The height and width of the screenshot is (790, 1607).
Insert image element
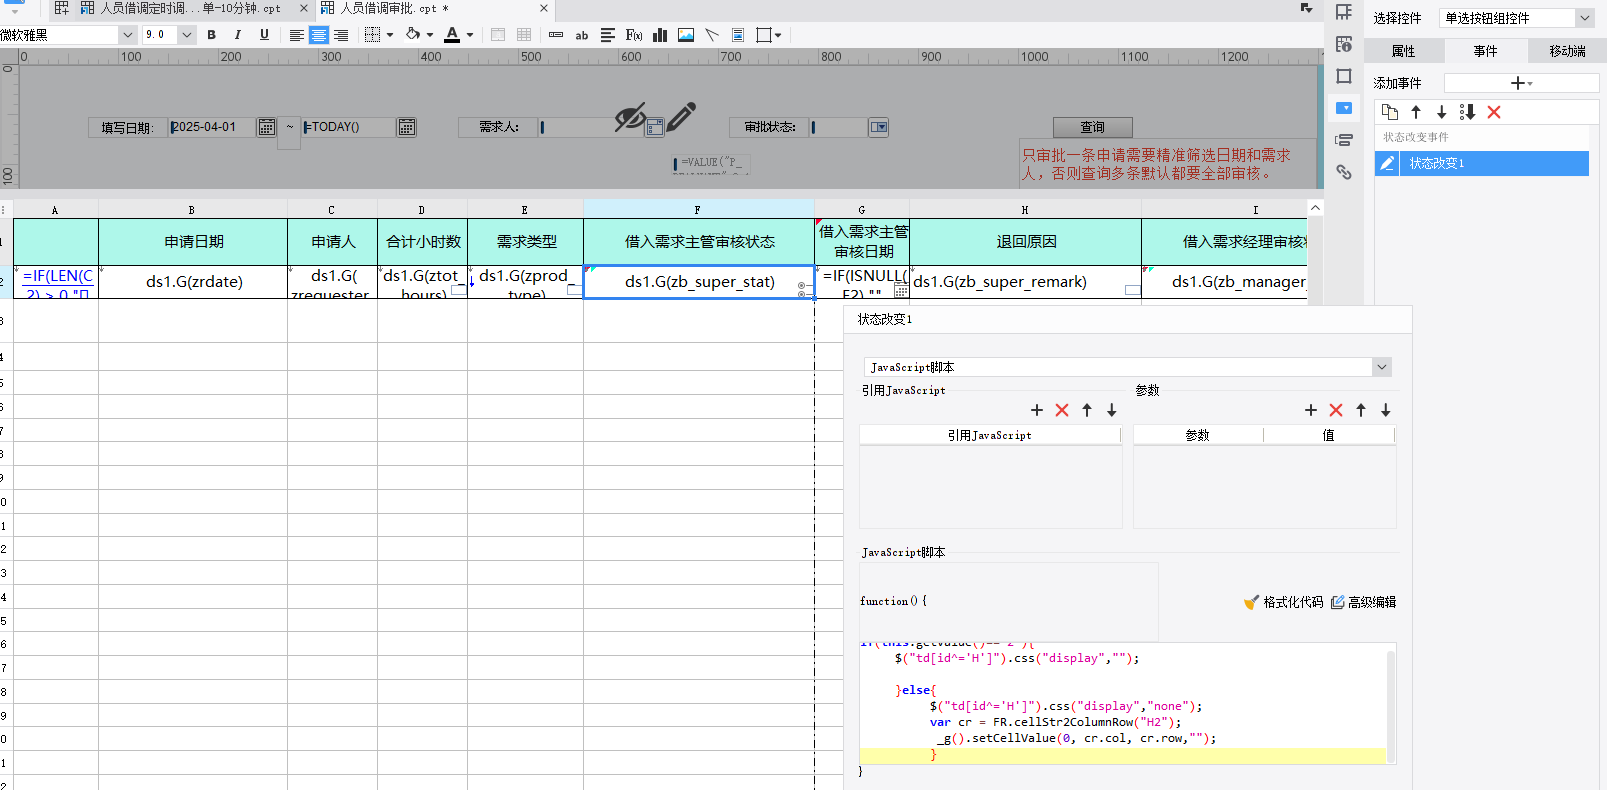point(686,35)
